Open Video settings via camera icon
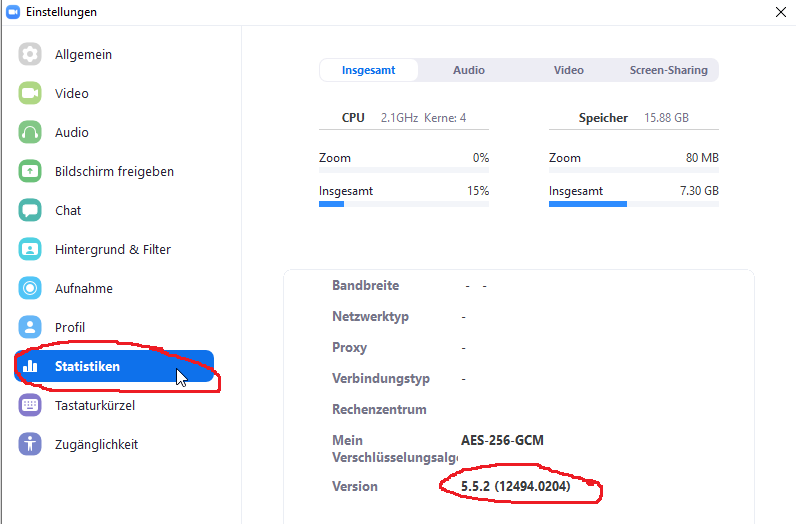 click(x=30, y=93)
